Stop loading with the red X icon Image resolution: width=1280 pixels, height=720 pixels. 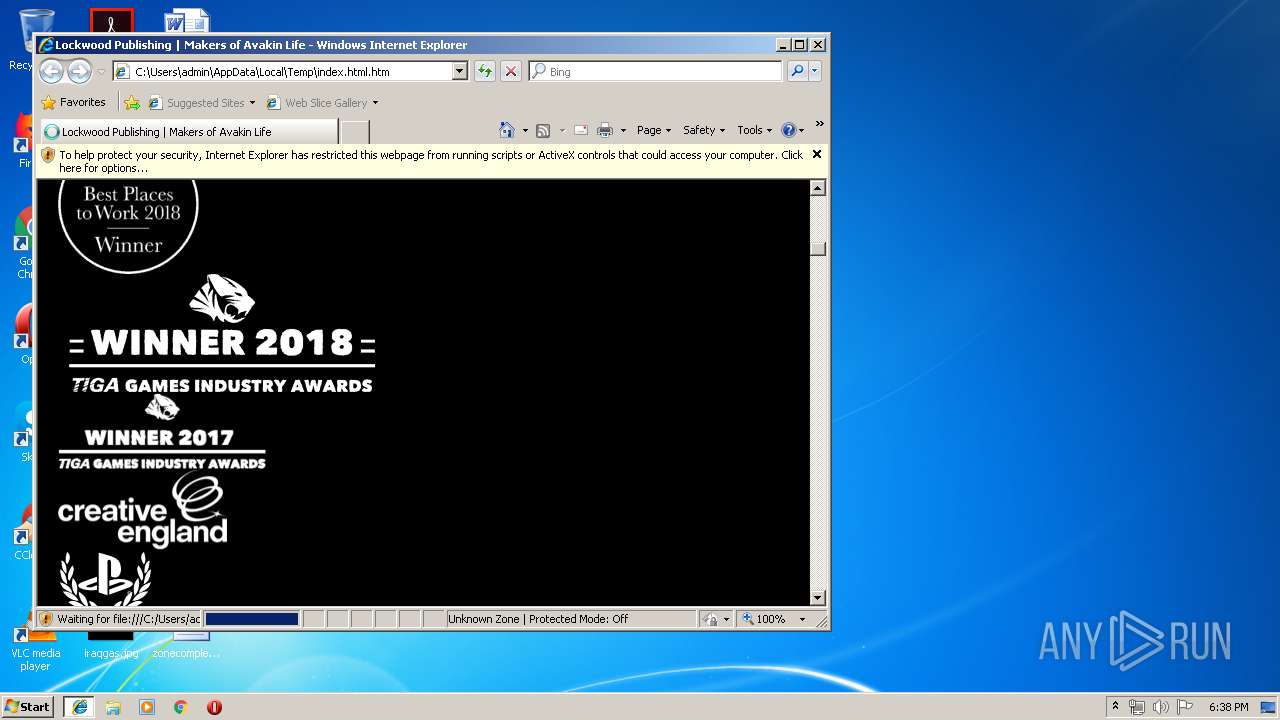click(511, 71)
